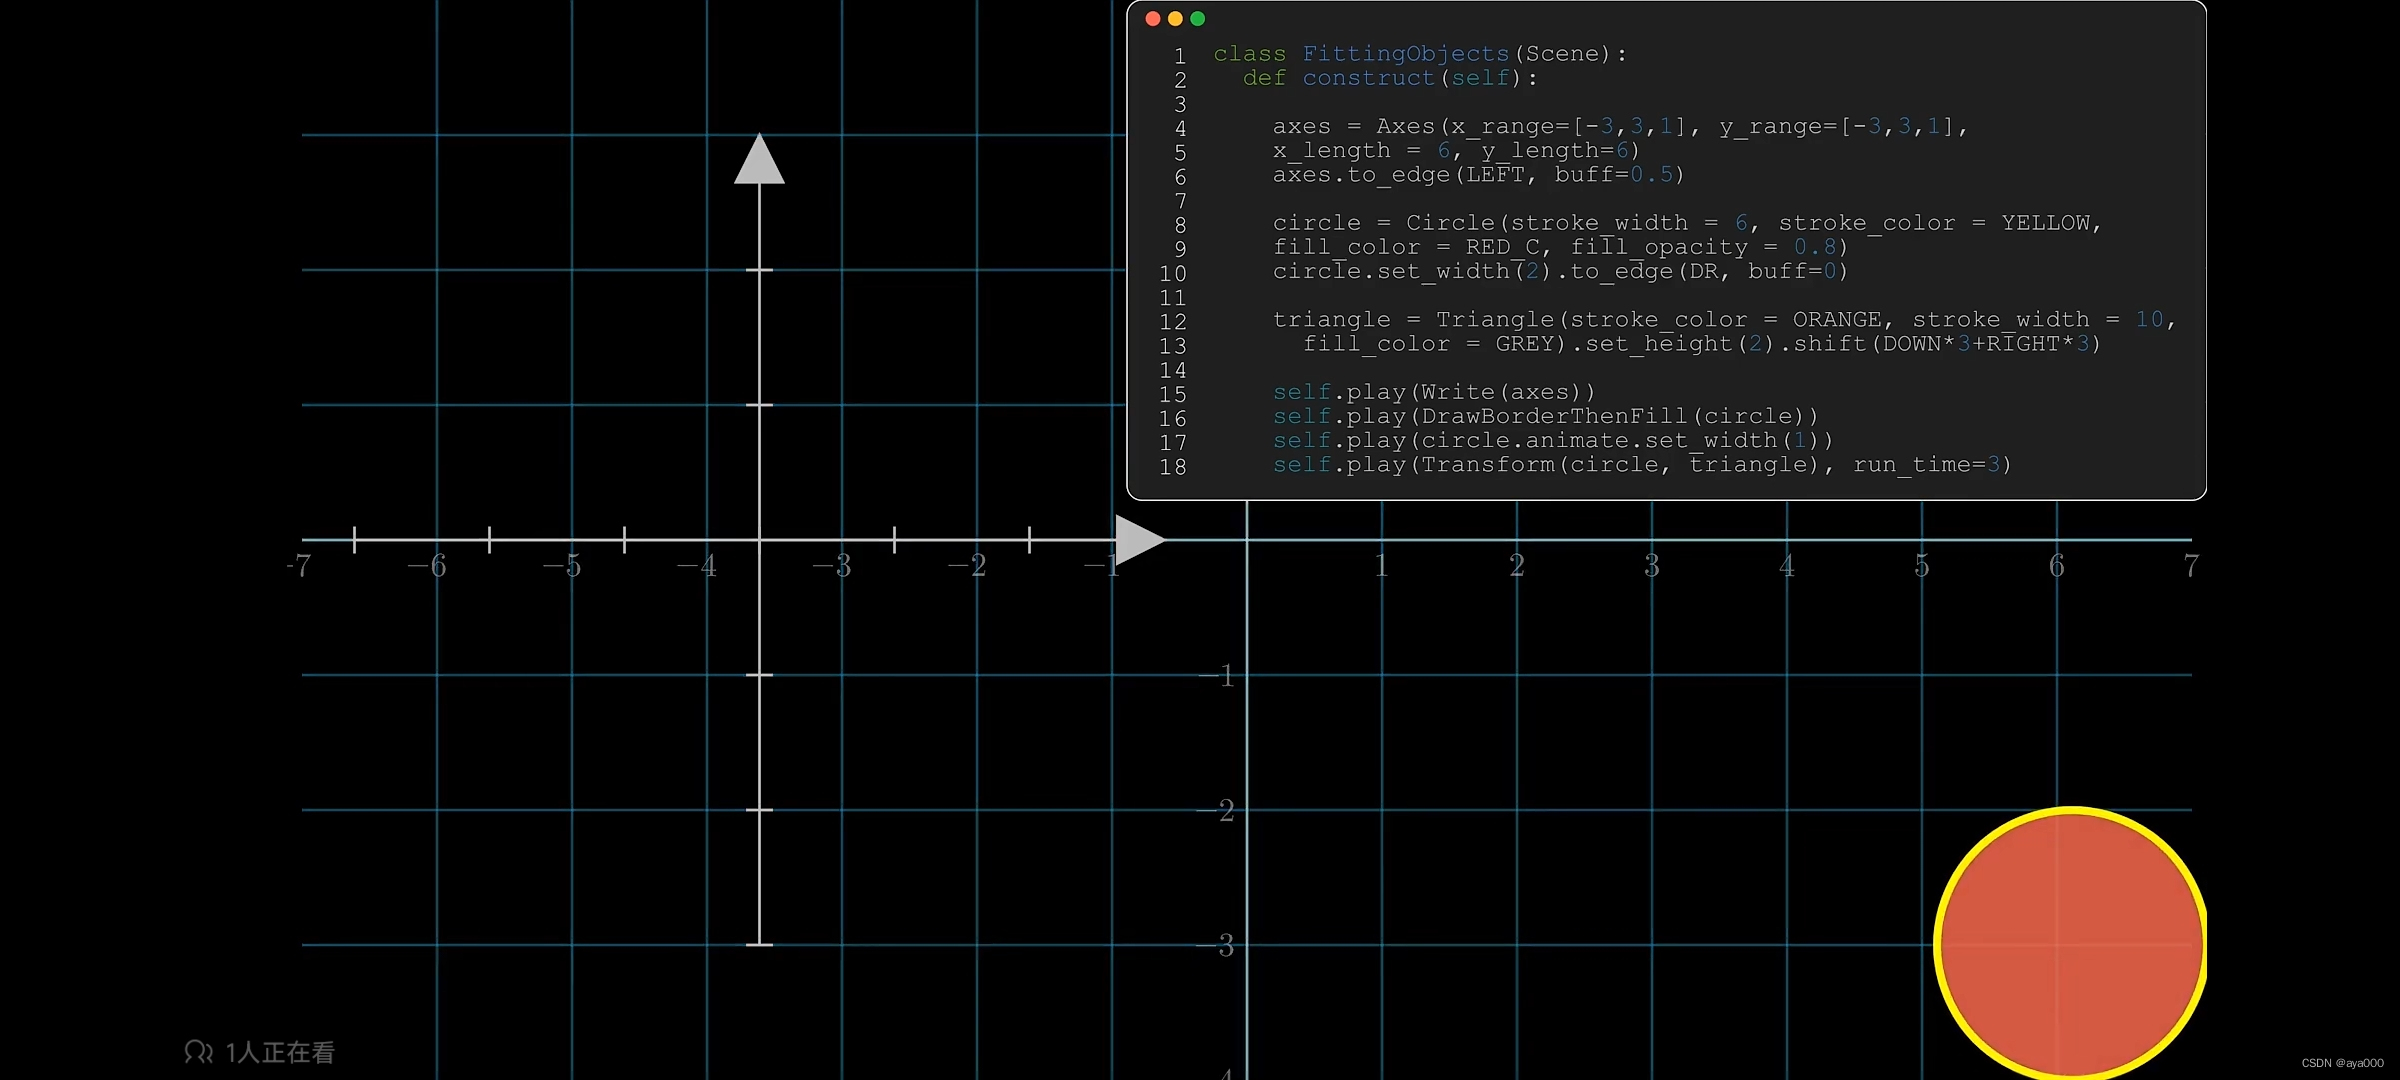
Task: Click line number 1 in code panel
Action: click(1180, 56)
